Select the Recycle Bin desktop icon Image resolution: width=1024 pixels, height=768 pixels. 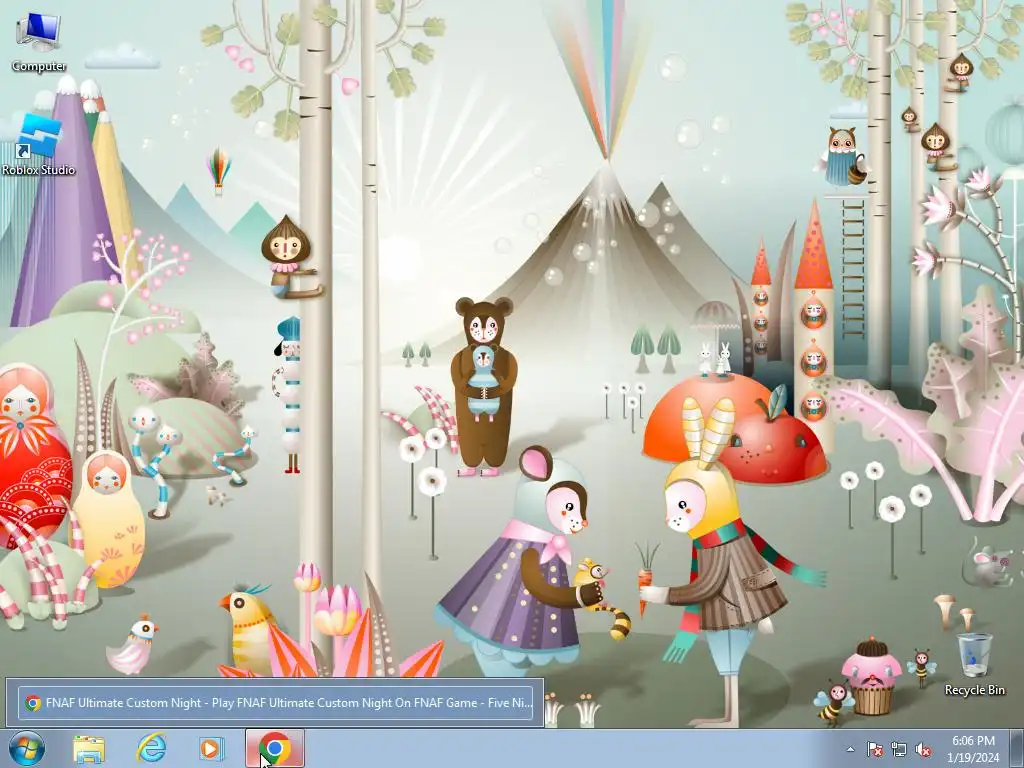click(974, 664)
